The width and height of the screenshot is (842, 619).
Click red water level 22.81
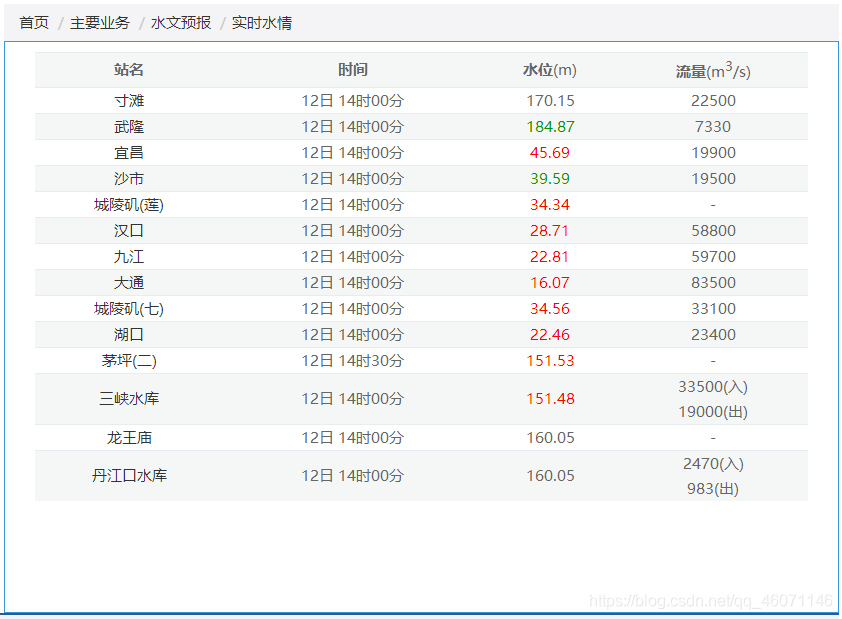[x=550, y=257]
